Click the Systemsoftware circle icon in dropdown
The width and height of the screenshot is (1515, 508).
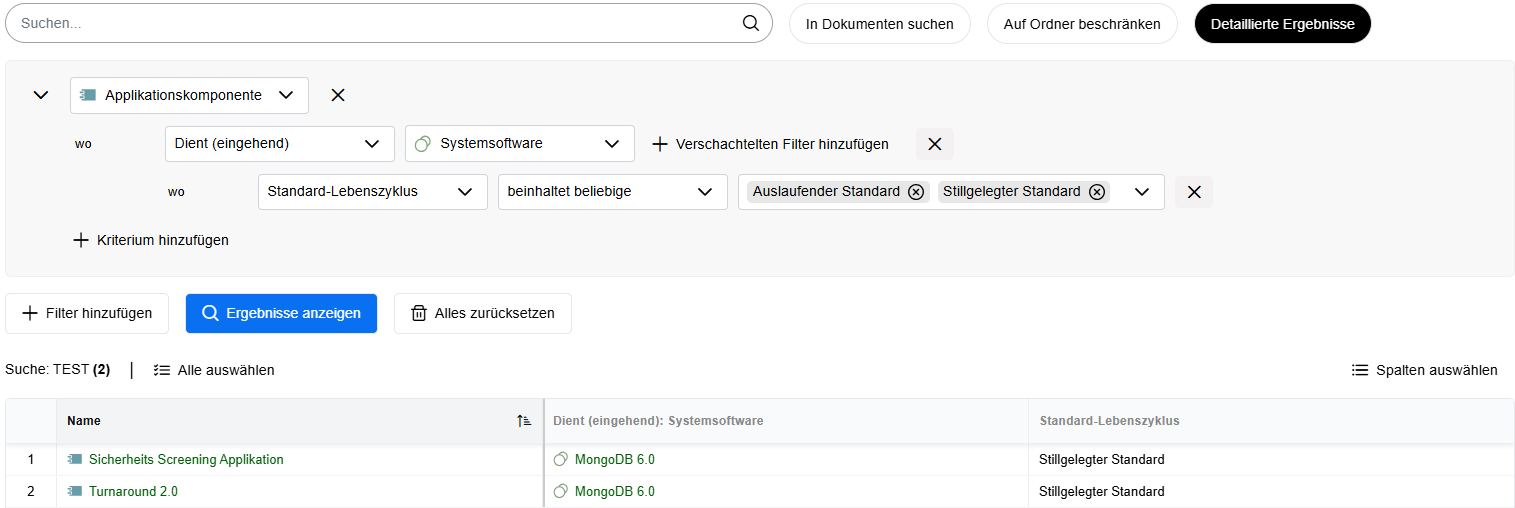pos(422,143)
